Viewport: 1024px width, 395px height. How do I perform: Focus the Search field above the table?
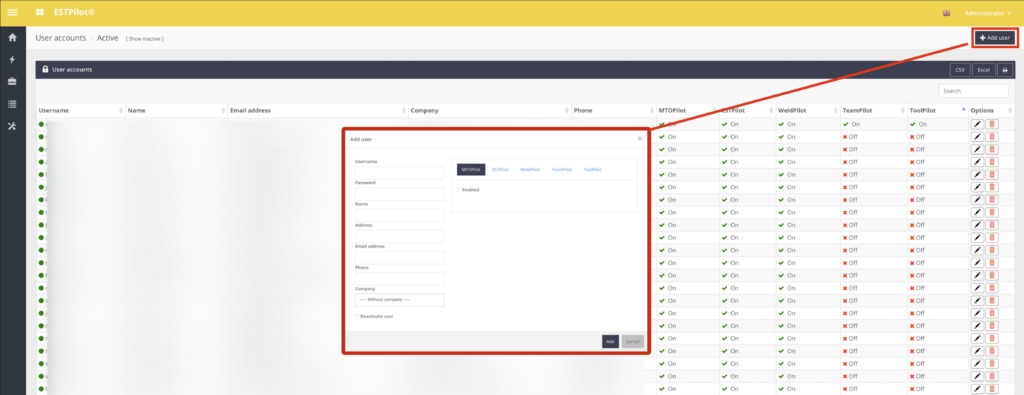973,91
